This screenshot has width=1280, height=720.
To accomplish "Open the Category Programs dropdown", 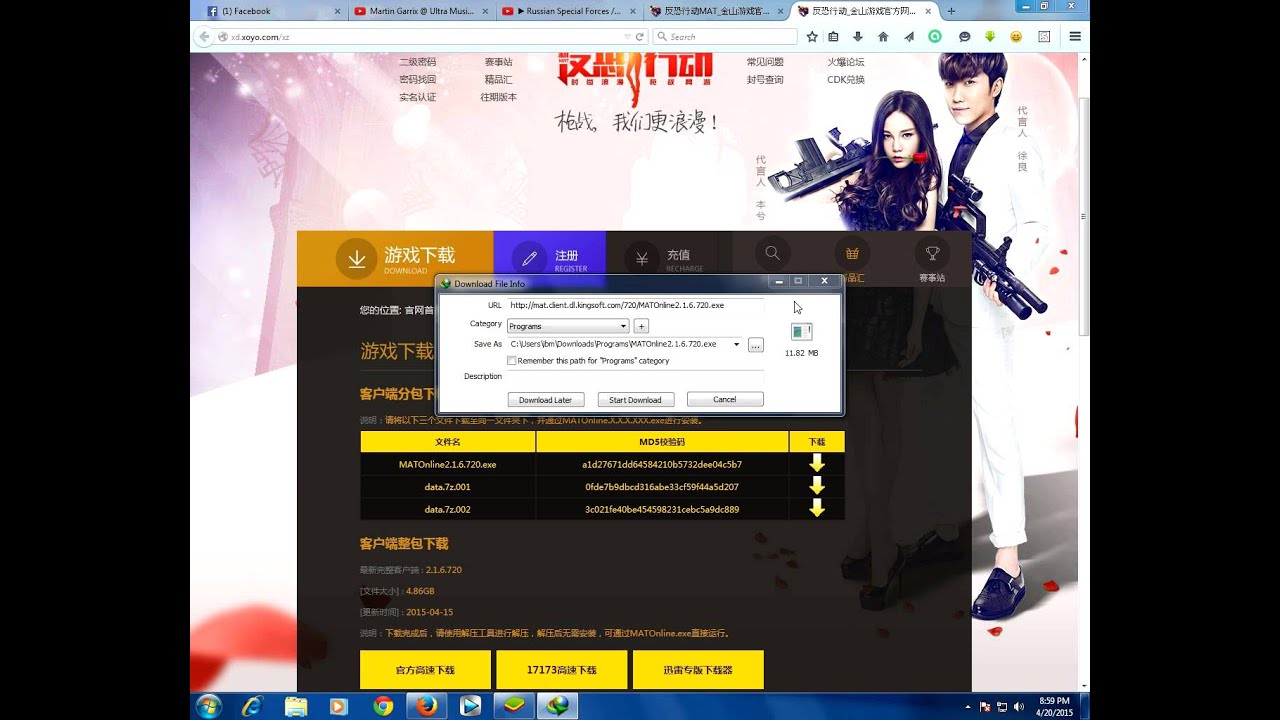I will pos(568,326).
